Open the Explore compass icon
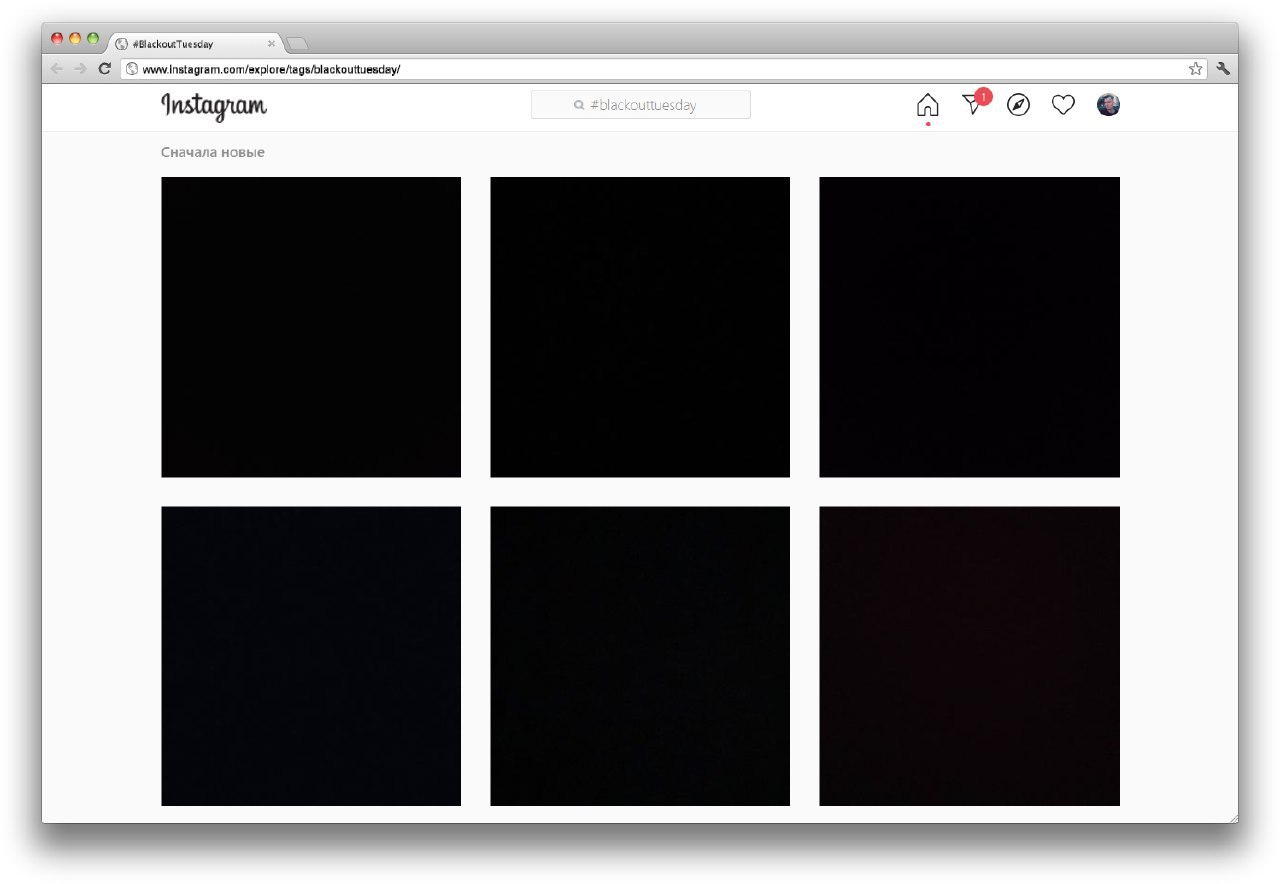This screenshot has height=884, width=1280. pyautogui.click(x=1018, y=105)
